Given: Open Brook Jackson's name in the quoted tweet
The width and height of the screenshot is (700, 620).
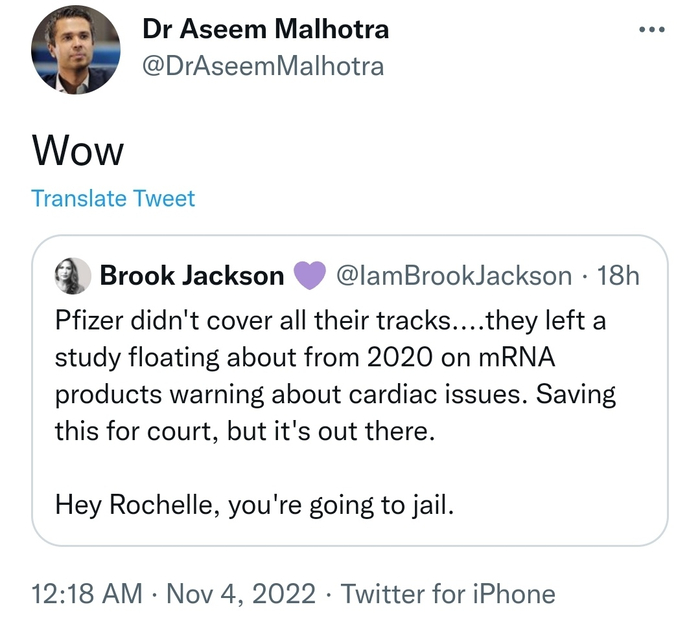Looking at the screenshot, I should point(192,276).
